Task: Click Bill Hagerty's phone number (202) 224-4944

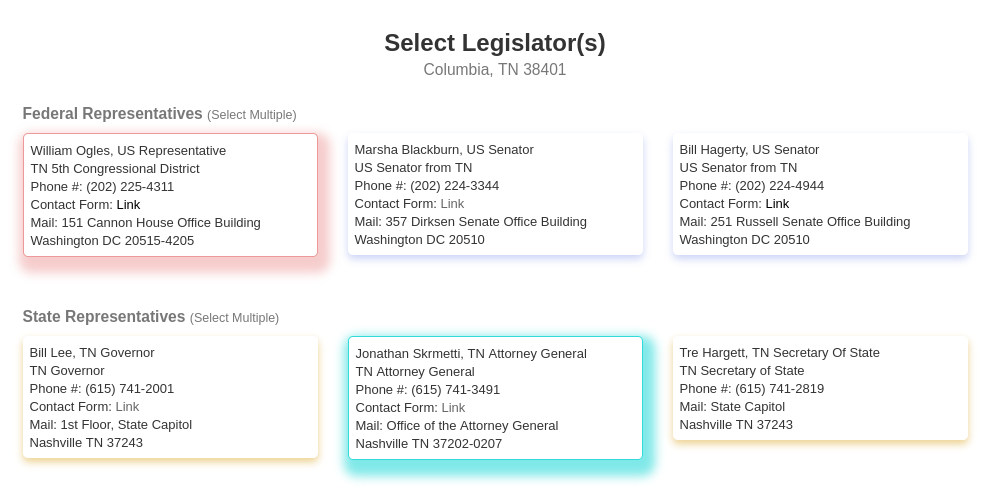Action: tap(779, 186)
